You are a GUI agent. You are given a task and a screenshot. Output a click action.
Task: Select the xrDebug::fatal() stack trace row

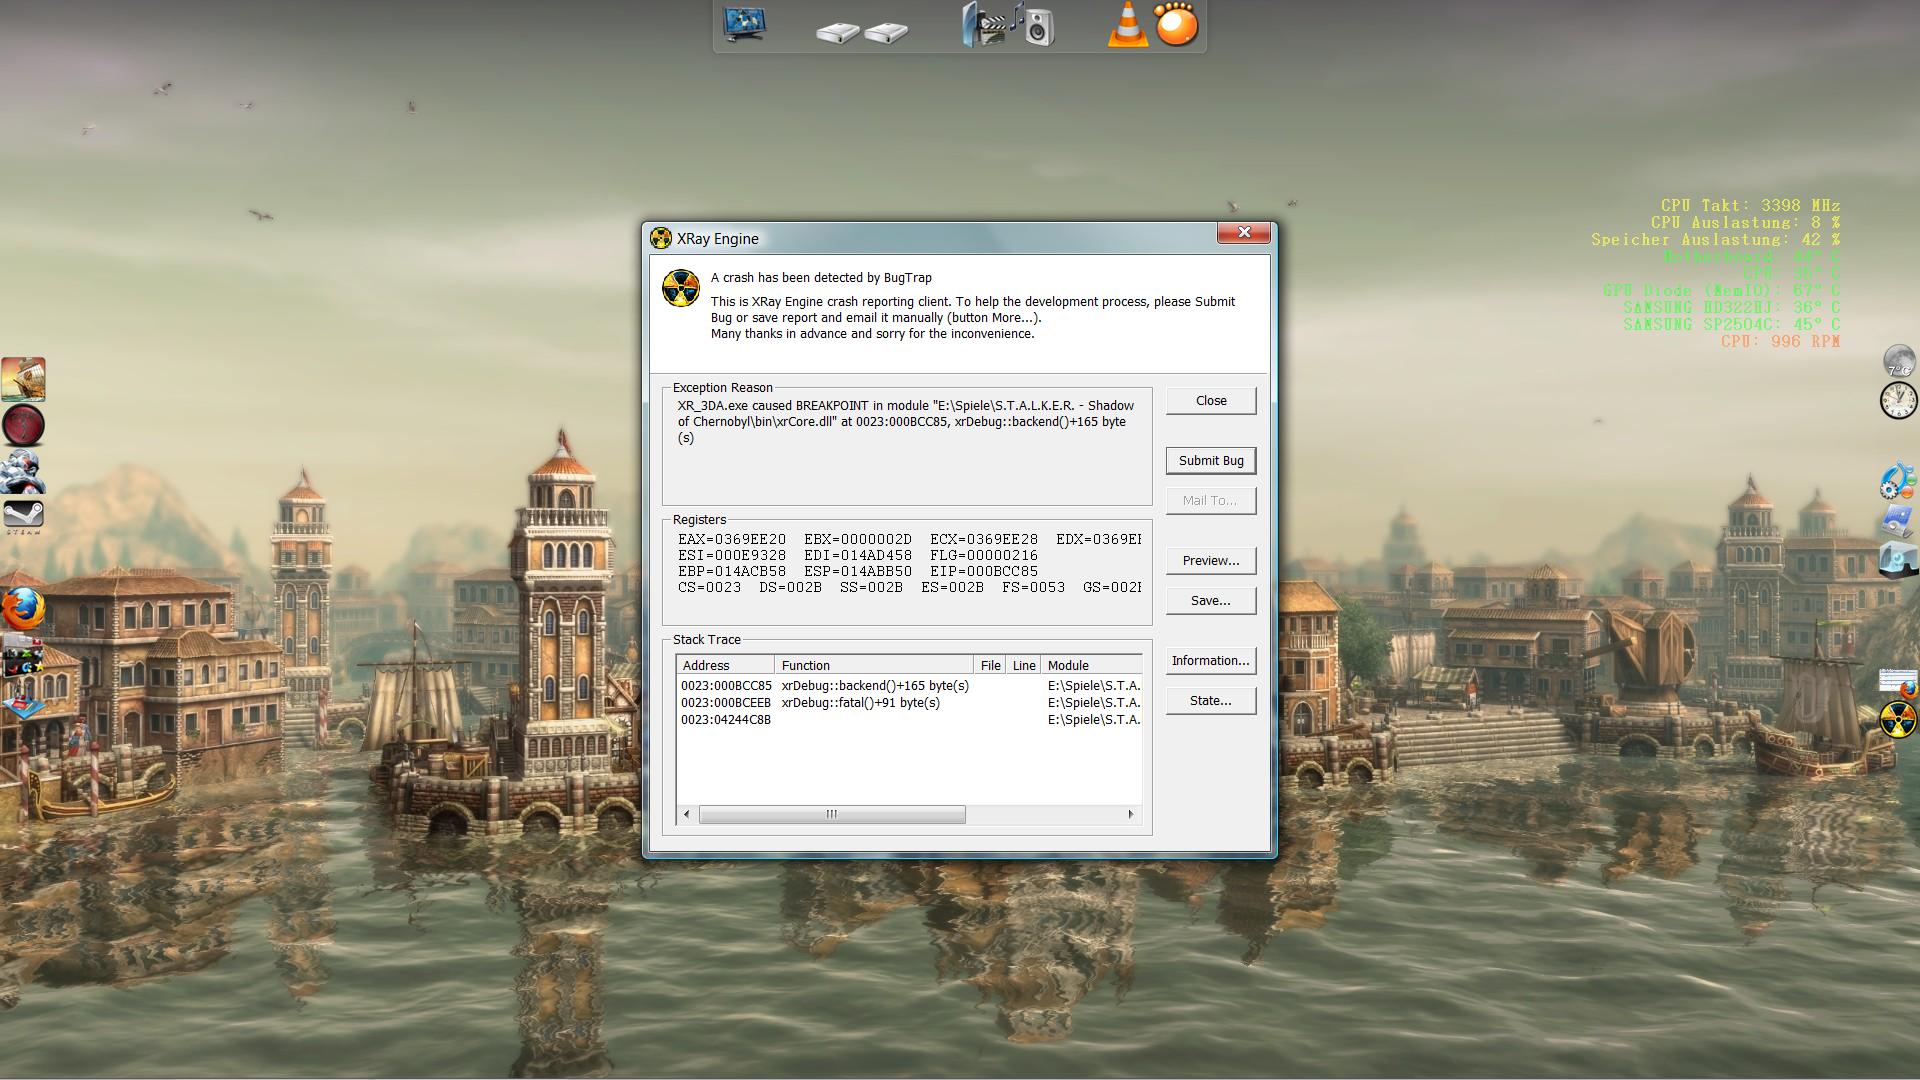click(x=860, y=703)
